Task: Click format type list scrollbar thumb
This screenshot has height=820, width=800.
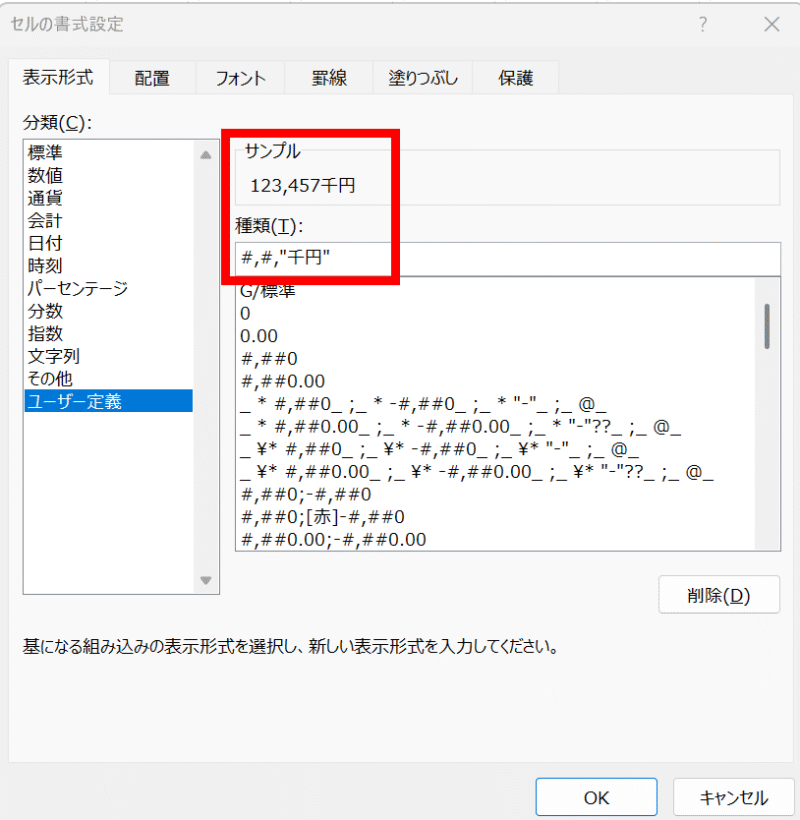Action: click(767, 326)
